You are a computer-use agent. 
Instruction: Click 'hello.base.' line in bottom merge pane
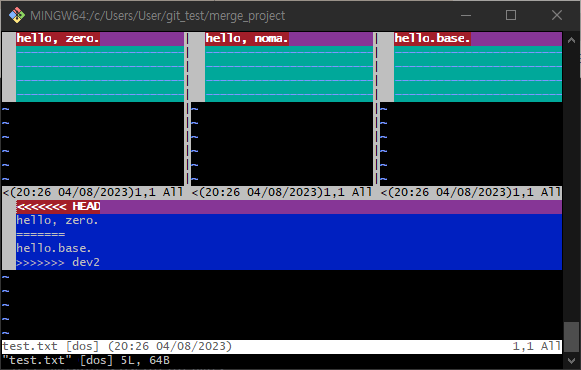(54, 249)
